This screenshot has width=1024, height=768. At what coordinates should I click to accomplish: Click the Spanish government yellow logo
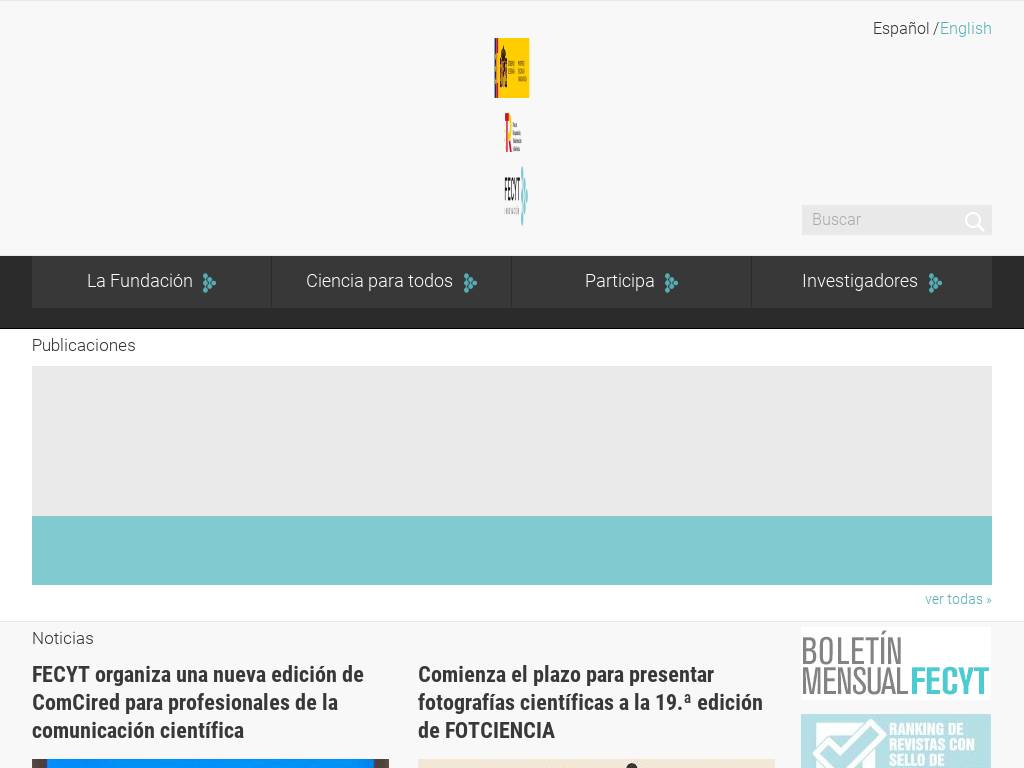tap(511, 68)
